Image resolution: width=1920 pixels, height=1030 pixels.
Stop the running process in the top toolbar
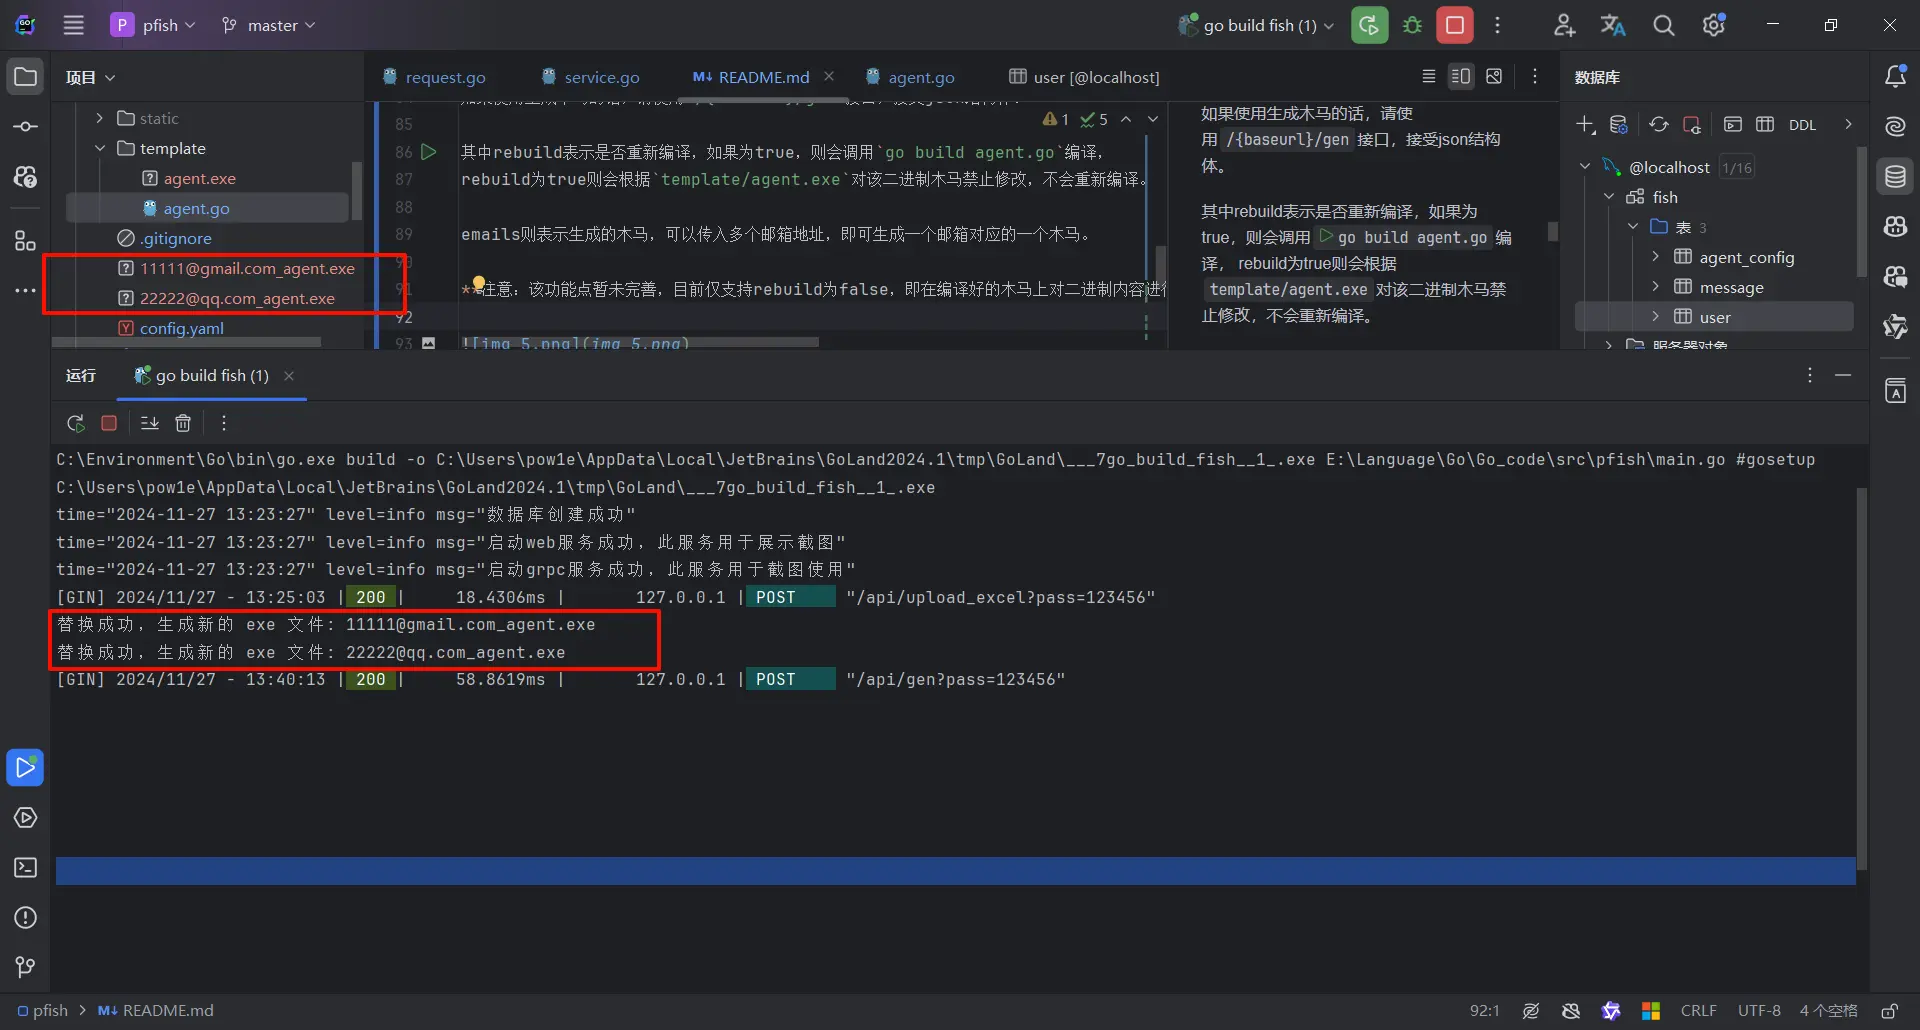[x=1455, y=25]
